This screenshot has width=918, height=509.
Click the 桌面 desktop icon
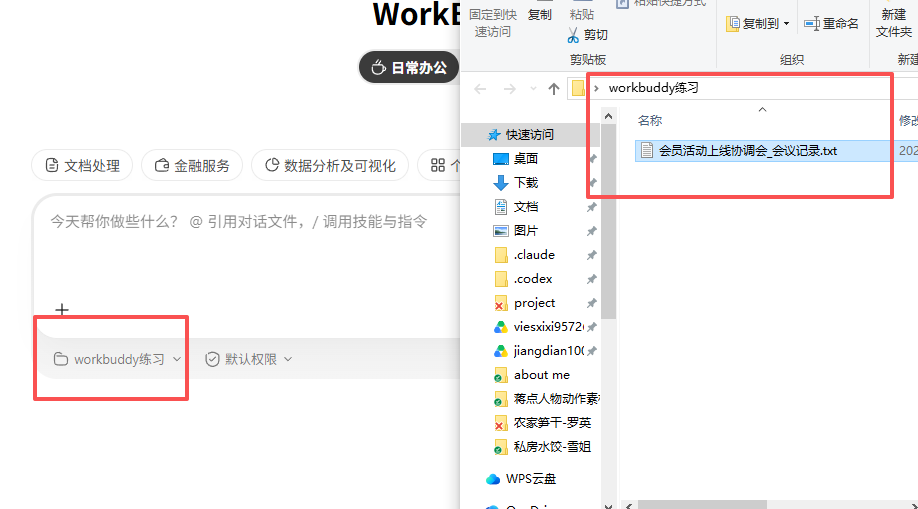(x=501, y=159)
